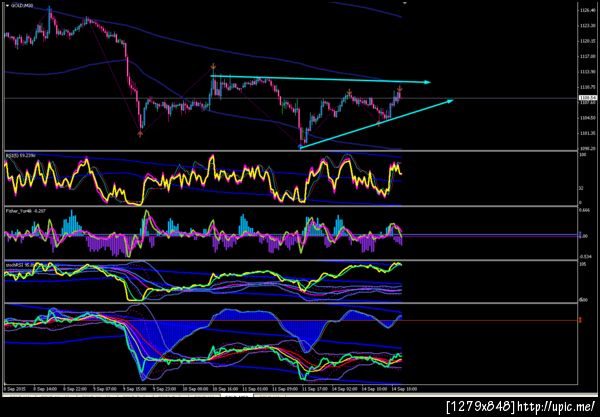Click the Fisher_Yur4ik indicator label

(26, 211)
